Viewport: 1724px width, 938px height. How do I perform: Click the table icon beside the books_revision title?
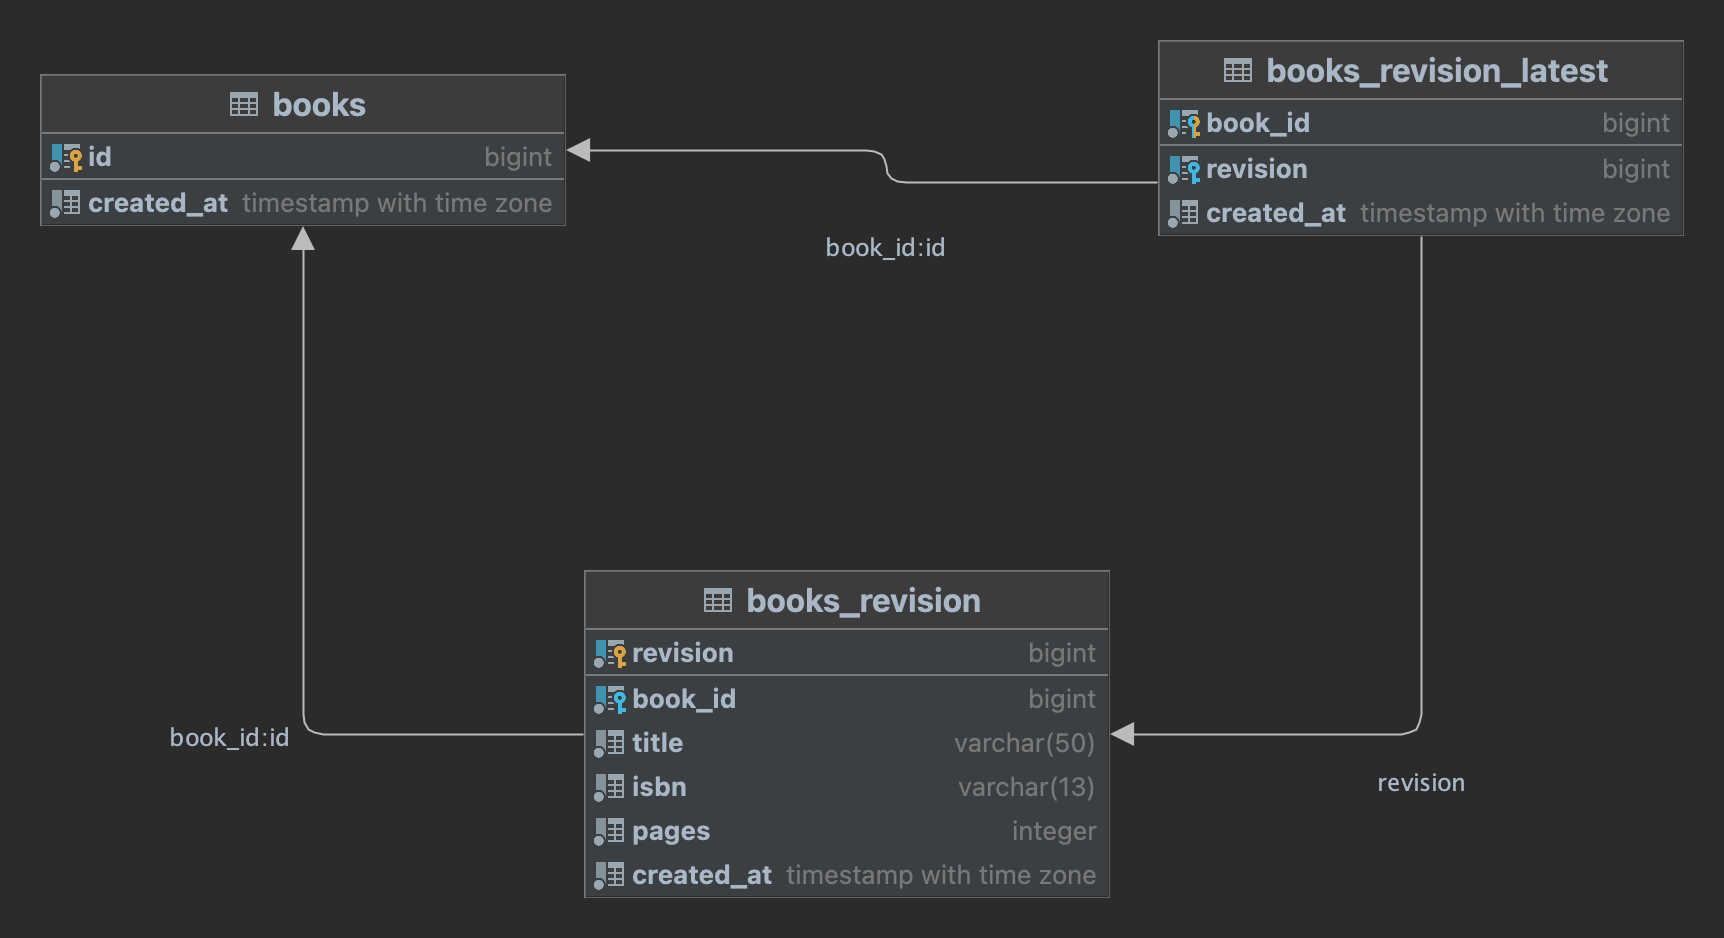[x=717, y=601]
